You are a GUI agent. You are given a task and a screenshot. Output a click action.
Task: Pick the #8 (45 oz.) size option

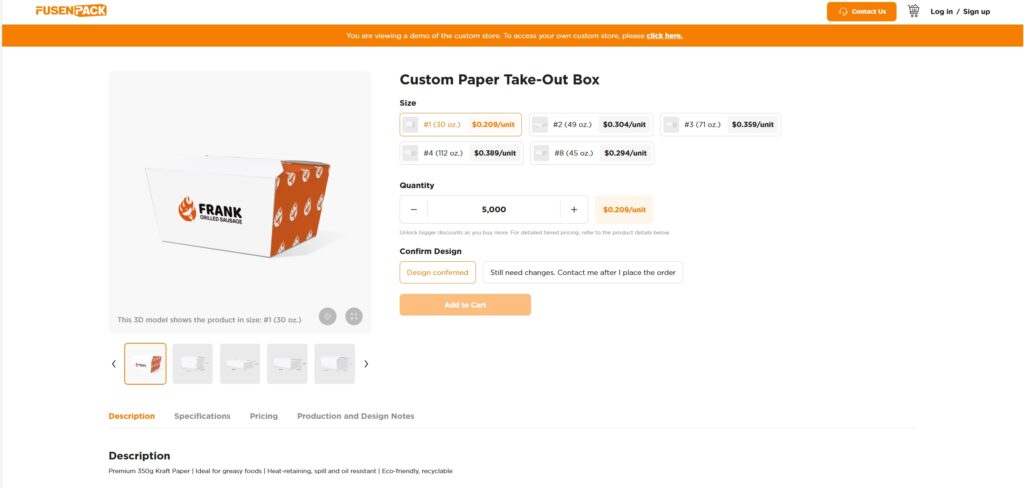coord(592,153)
